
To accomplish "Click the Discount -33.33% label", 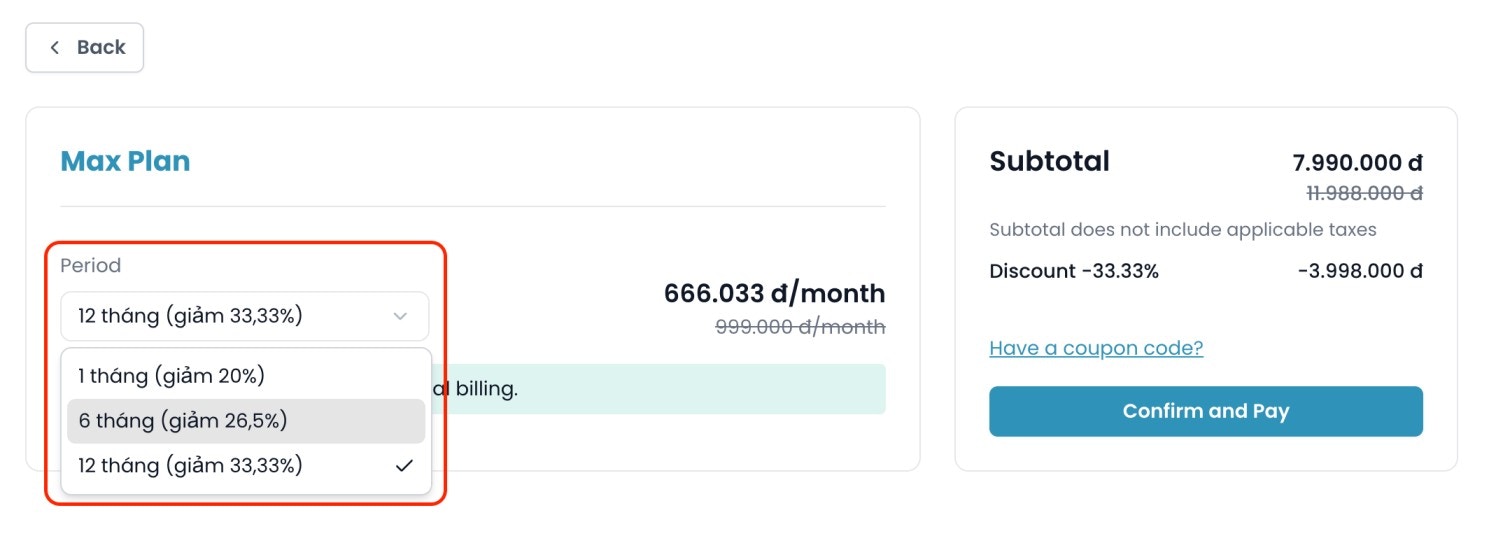I will [x=1074, y=271].
